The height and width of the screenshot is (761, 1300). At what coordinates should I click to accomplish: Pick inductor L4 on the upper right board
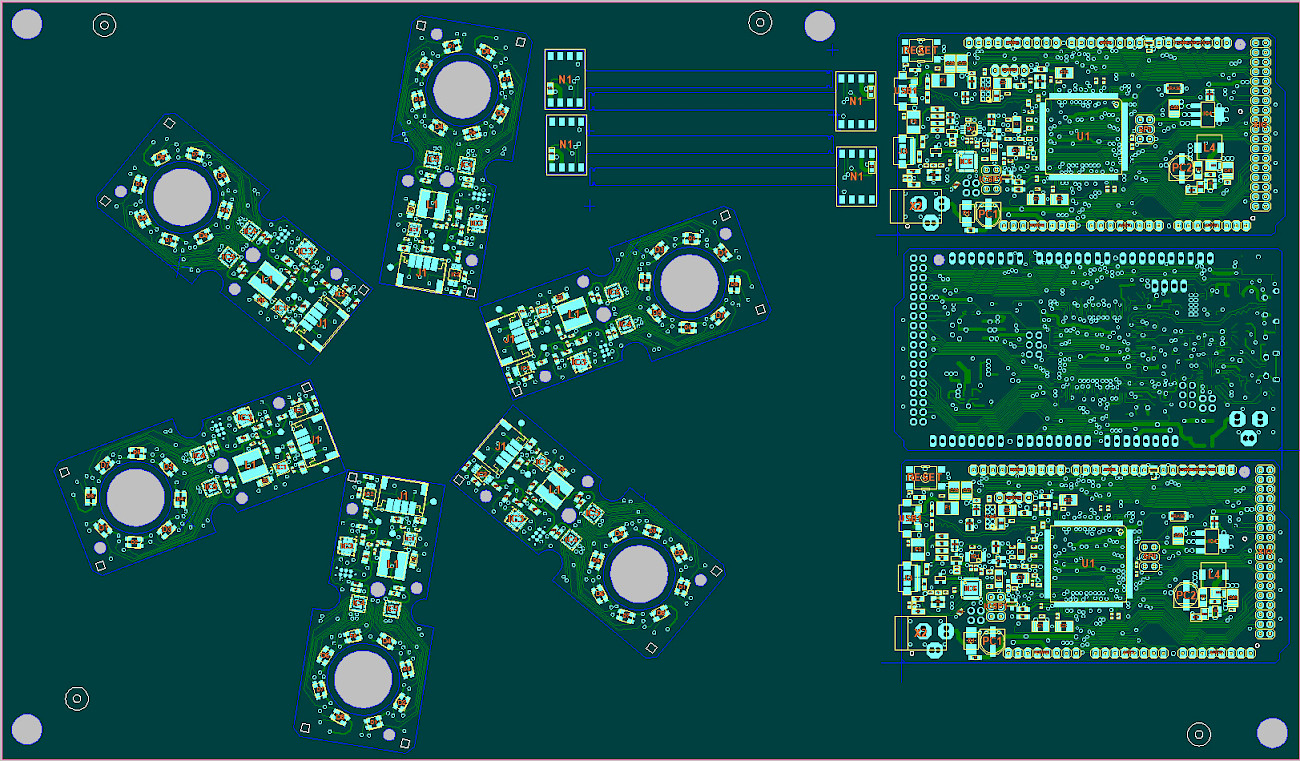tap(1209, 147)
